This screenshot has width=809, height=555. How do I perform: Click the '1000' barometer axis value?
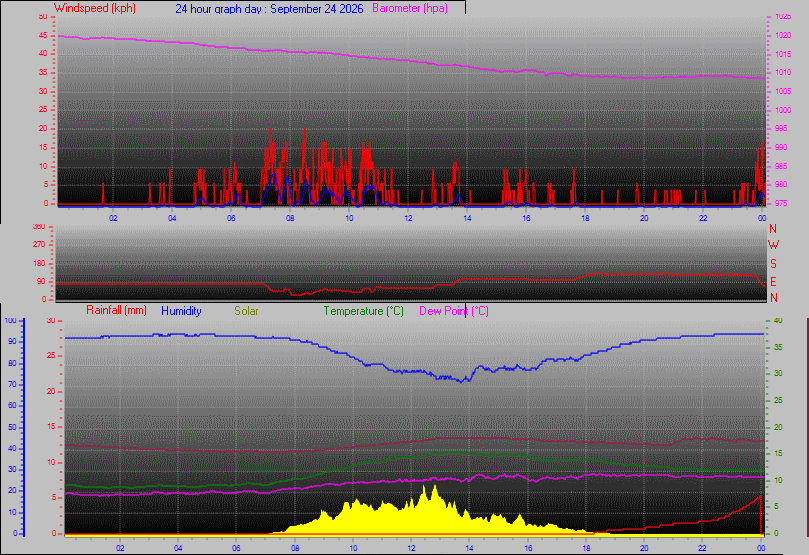coord(783,110)
